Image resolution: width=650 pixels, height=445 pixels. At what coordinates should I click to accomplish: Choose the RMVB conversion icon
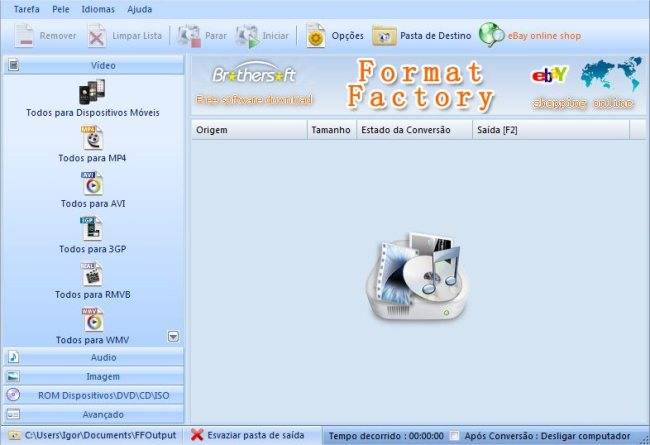pos(92,274)
